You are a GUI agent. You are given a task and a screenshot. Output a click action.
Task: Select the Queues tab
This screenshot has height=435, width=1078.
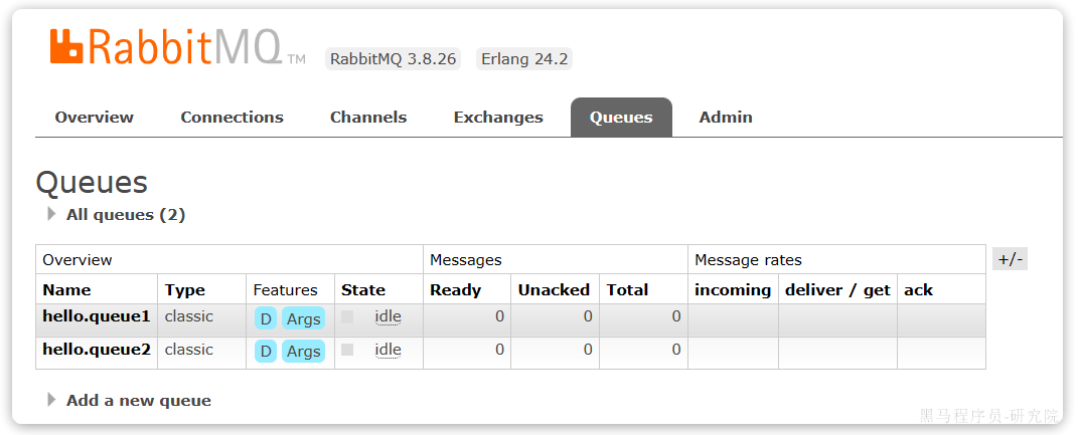pyautogui.click(x=621, y=118)
